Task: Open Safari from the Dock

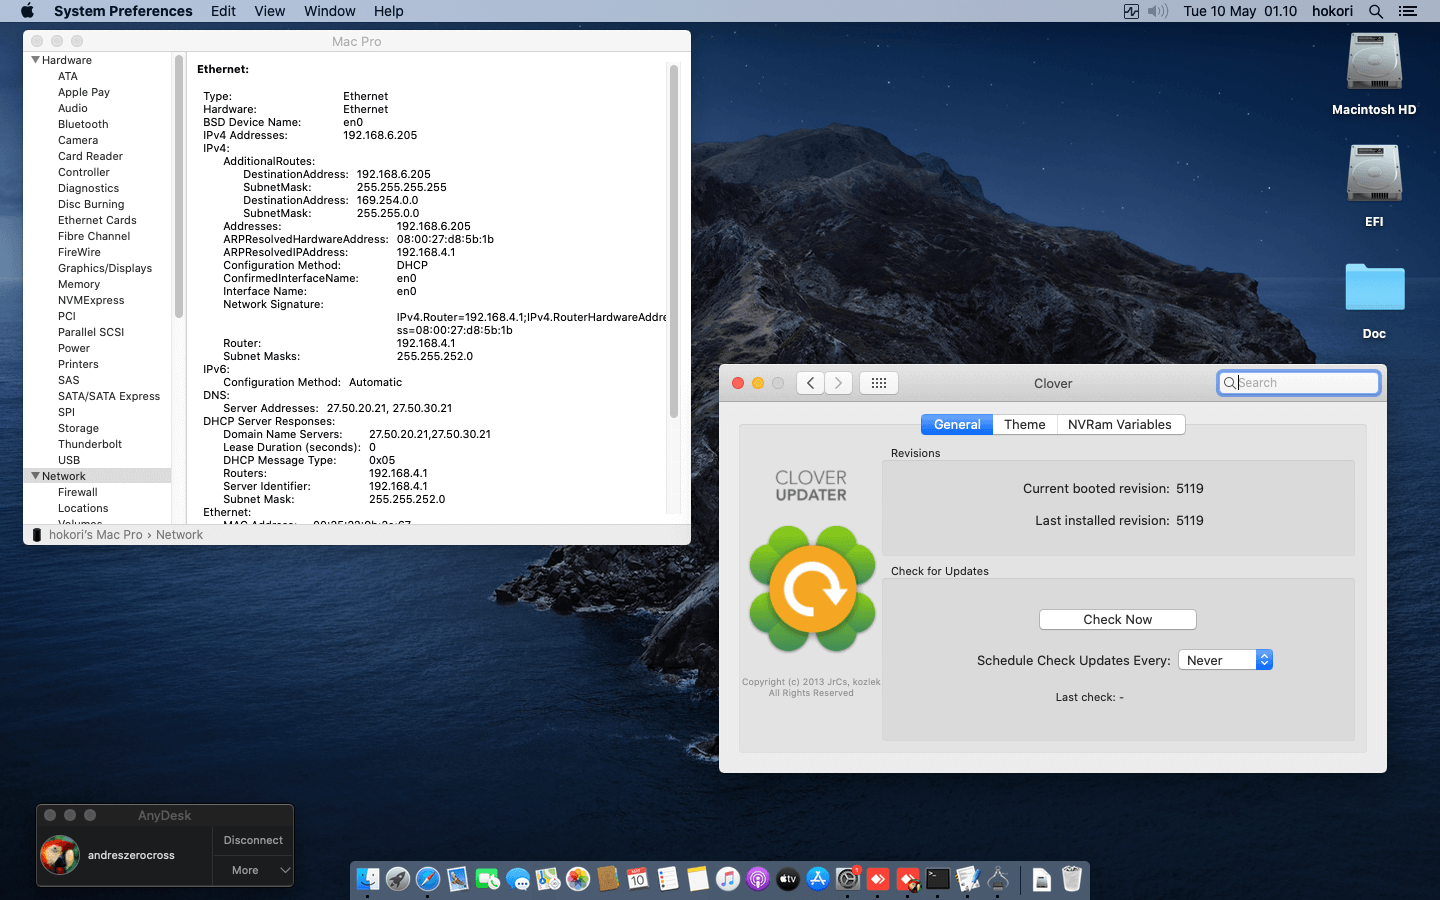Action: point(428,880)
